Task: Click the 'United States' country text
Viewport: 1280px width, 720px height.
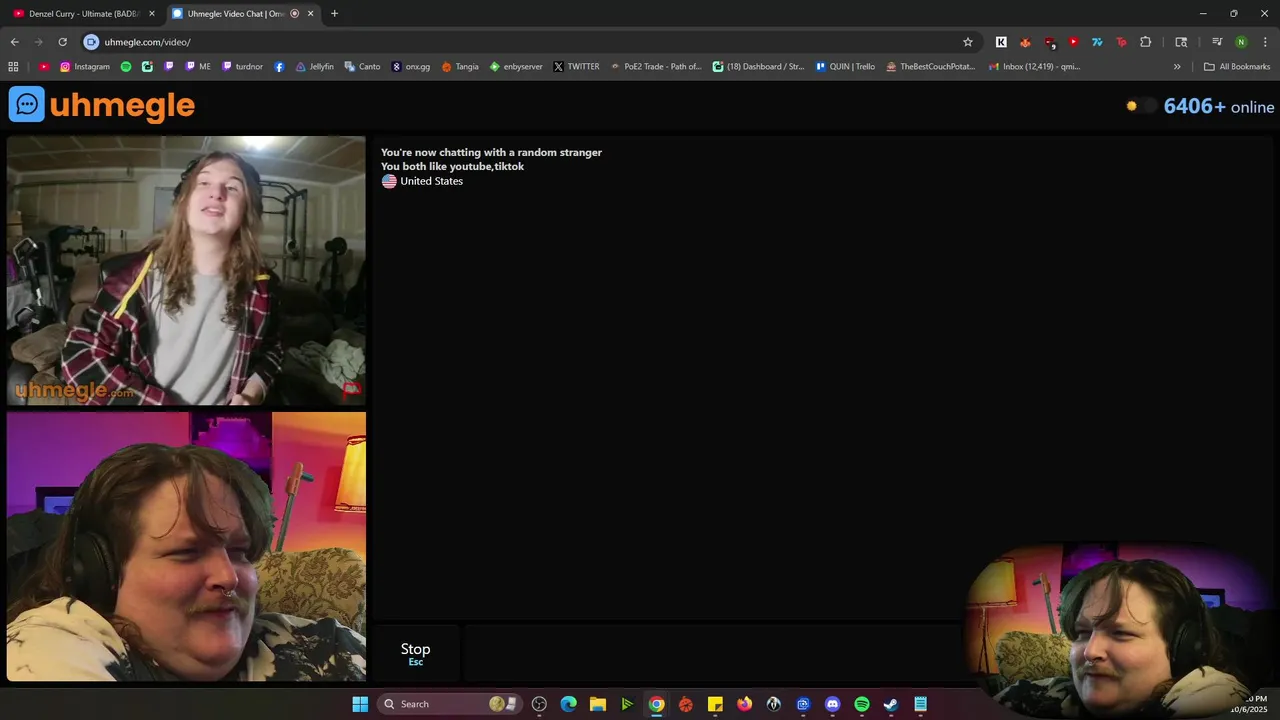Action: coord(431,181)
